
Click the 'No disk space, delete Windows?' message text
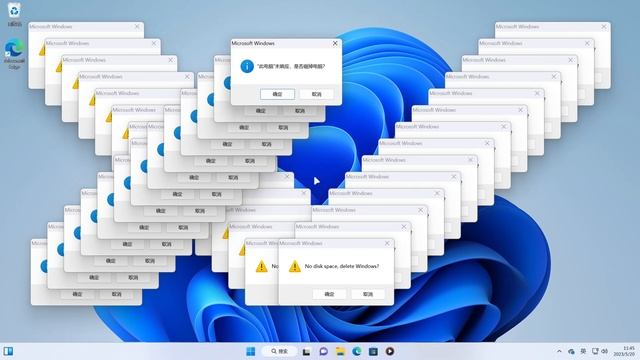click(x=342, y=266)
